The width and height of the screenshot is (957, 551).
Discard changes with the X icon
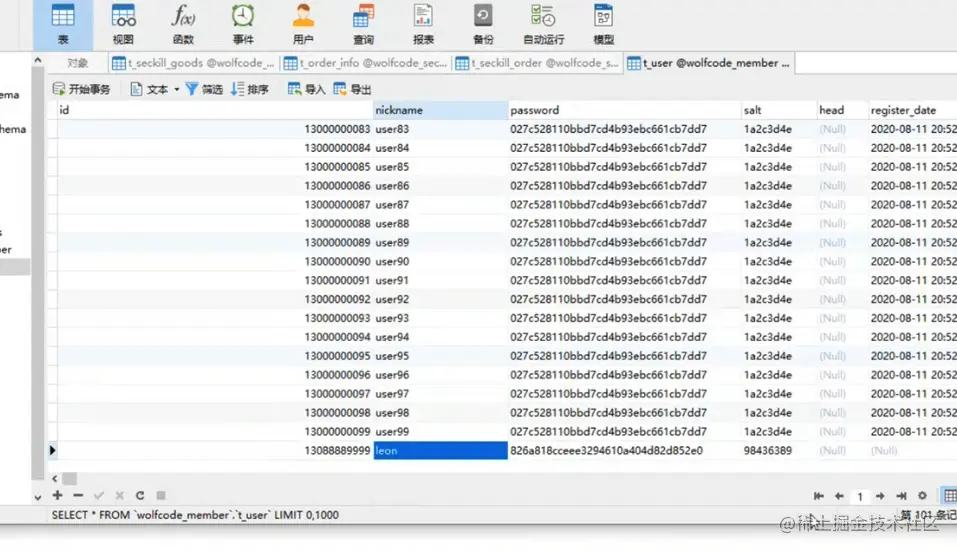coord(120,495)
